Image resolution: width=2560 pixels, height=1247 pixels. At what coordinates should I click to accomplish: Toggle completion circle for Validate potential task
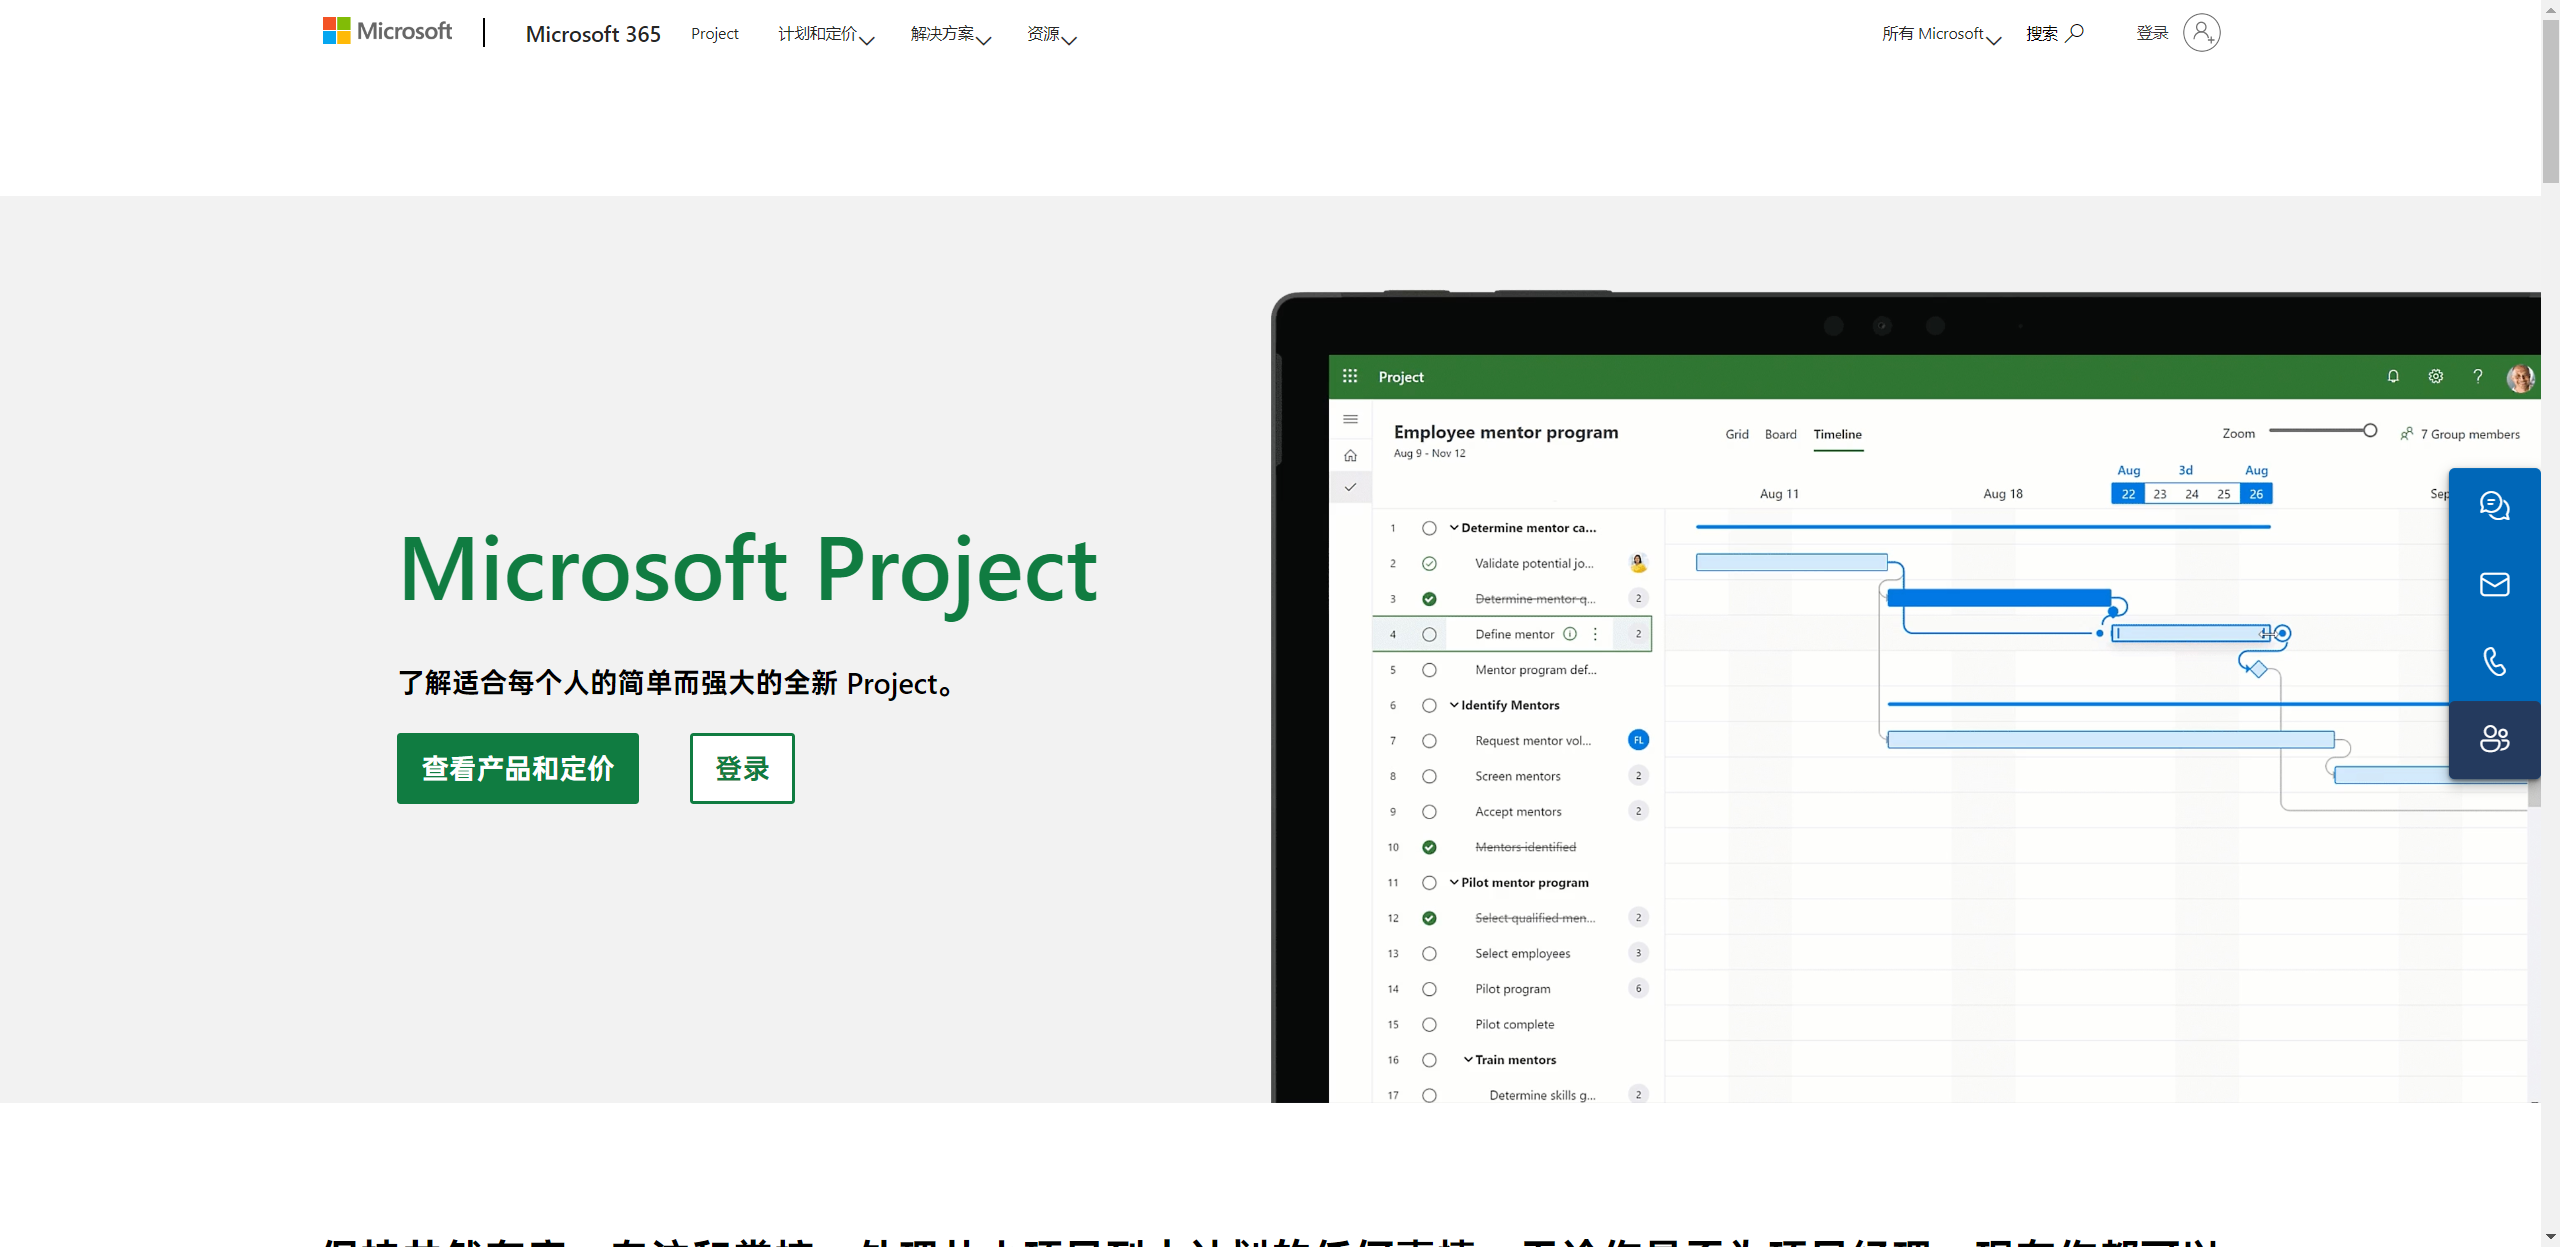tap(1429, 563)
